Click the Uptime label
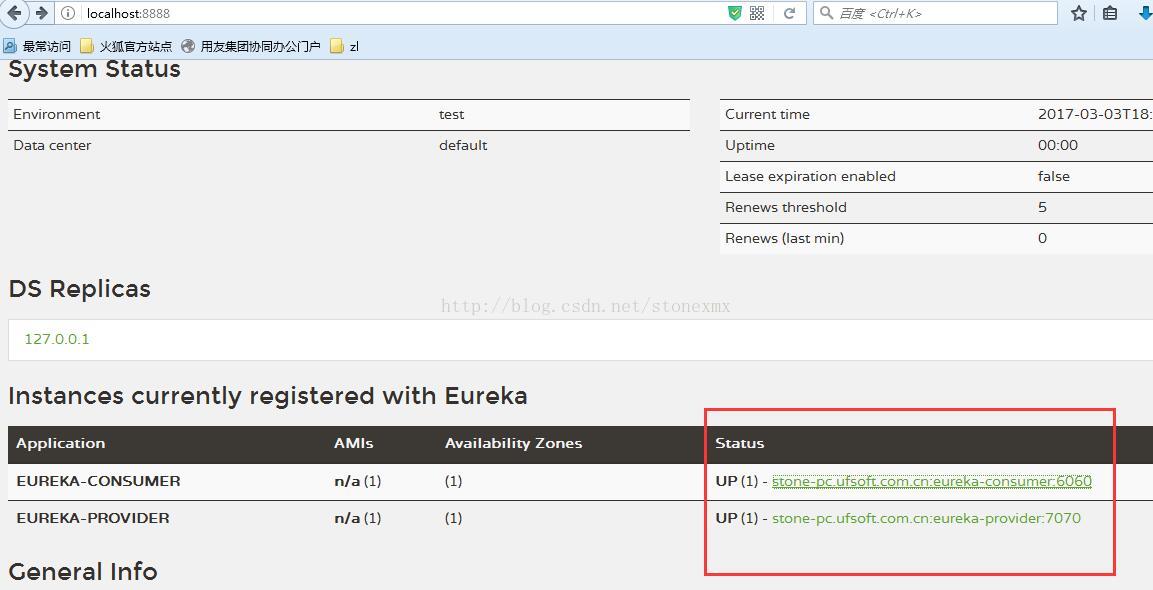 750,146
